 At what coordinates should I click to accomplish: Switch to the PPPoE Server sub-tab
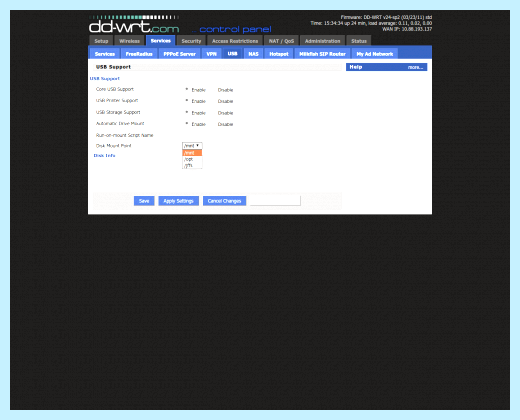179,54
